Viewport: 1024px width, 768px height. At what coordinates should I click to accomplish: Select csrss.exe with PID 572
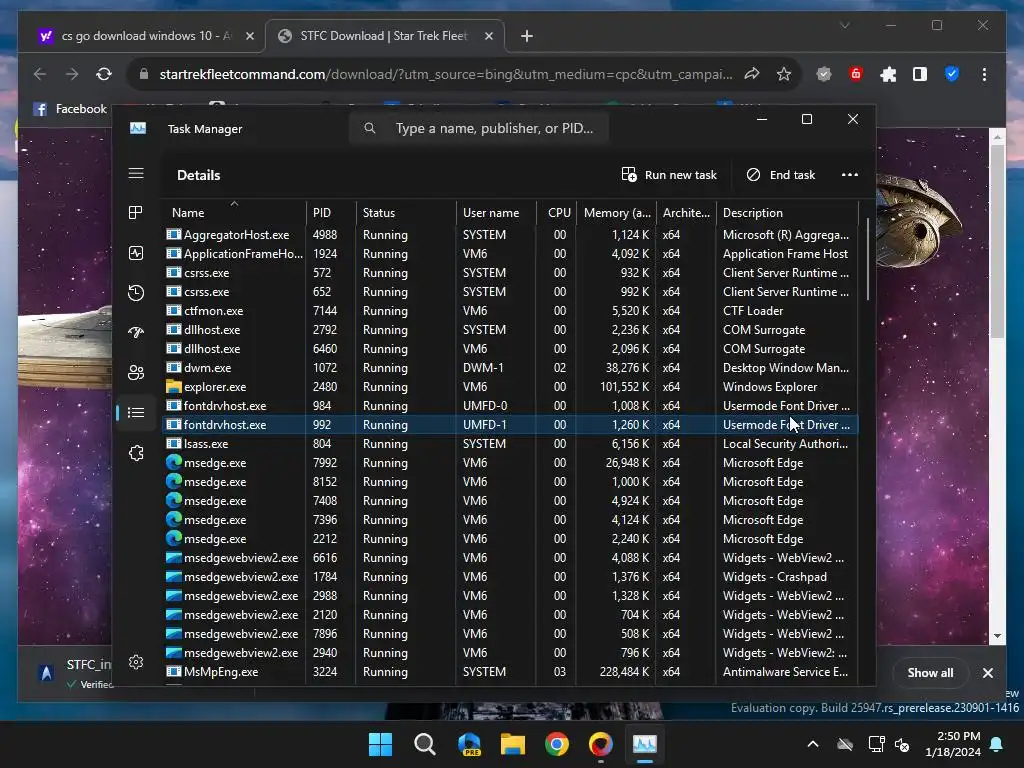click(510, 272)
